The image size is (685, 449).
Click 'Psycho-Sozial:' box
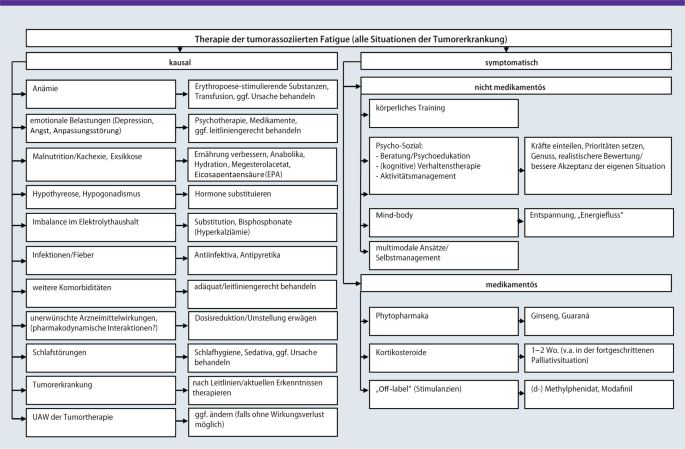click(444, 166)
